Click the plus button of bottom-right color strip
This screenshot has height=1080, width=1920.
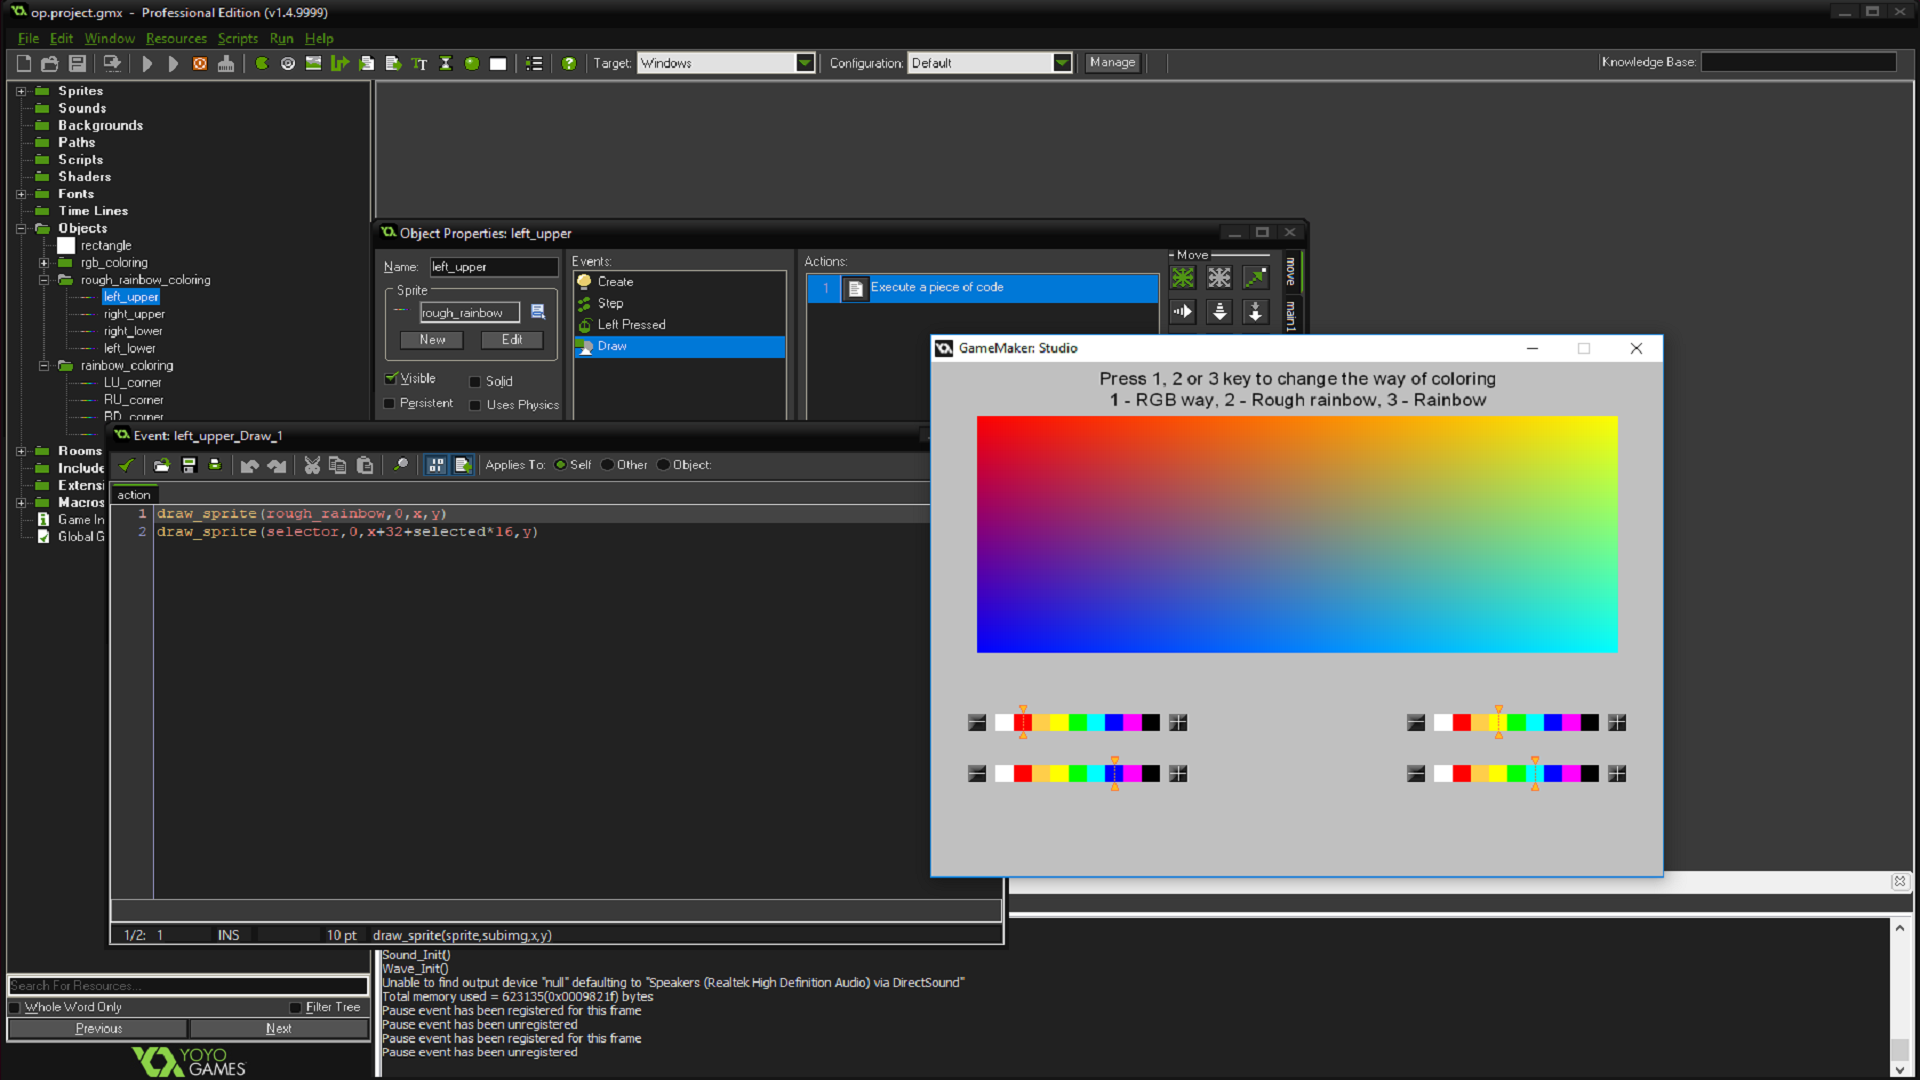point(1617,773)
